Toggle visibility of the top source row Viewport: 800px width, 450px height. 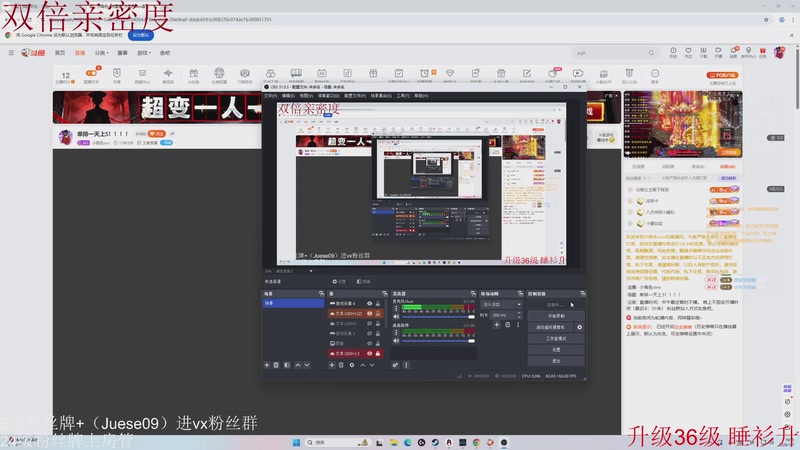[x=369, y=304]
